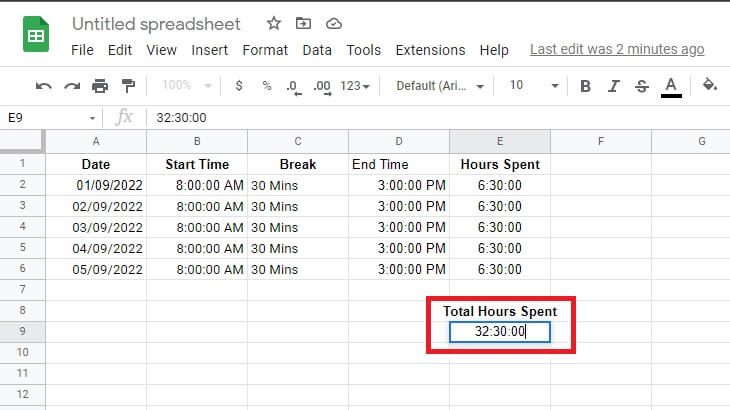Open the Default (Arial) font dropdown
Image resolution: width=730 pixels, height=410 pixels.
[440, 86]
